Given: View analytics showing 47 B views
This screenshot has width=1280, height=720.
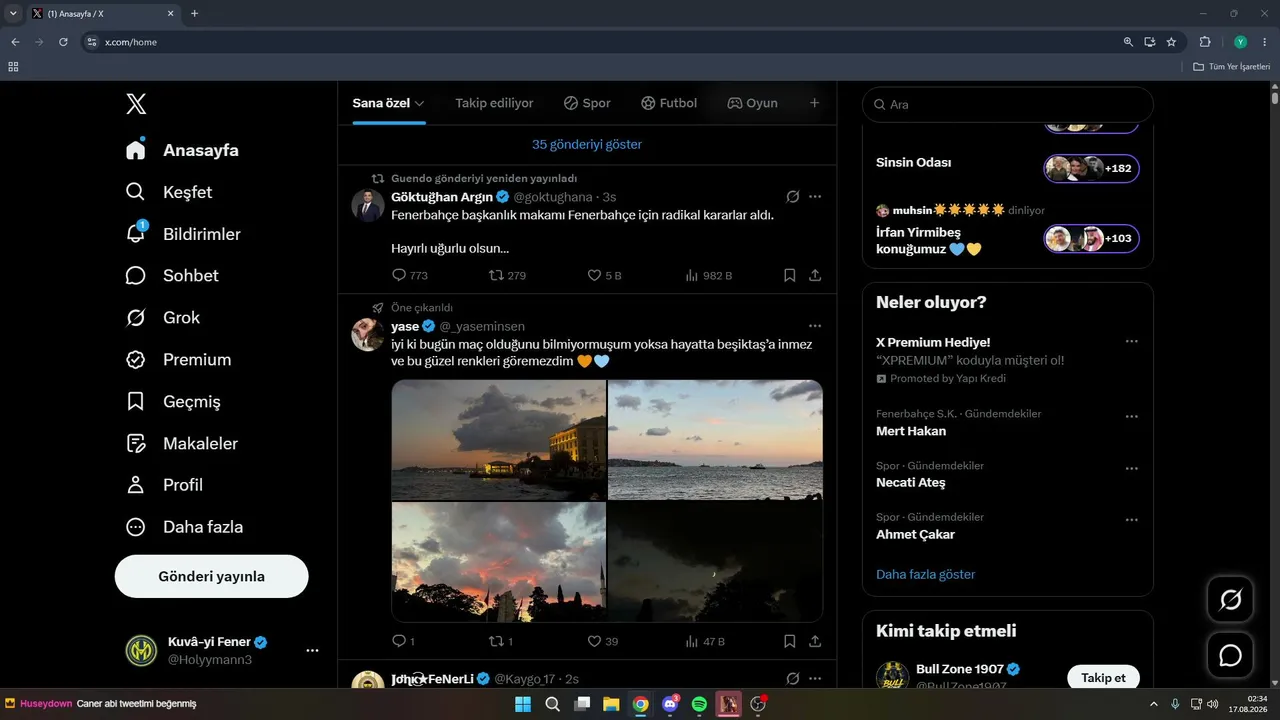Looking at the screenshot, I should tap(704, 641).
